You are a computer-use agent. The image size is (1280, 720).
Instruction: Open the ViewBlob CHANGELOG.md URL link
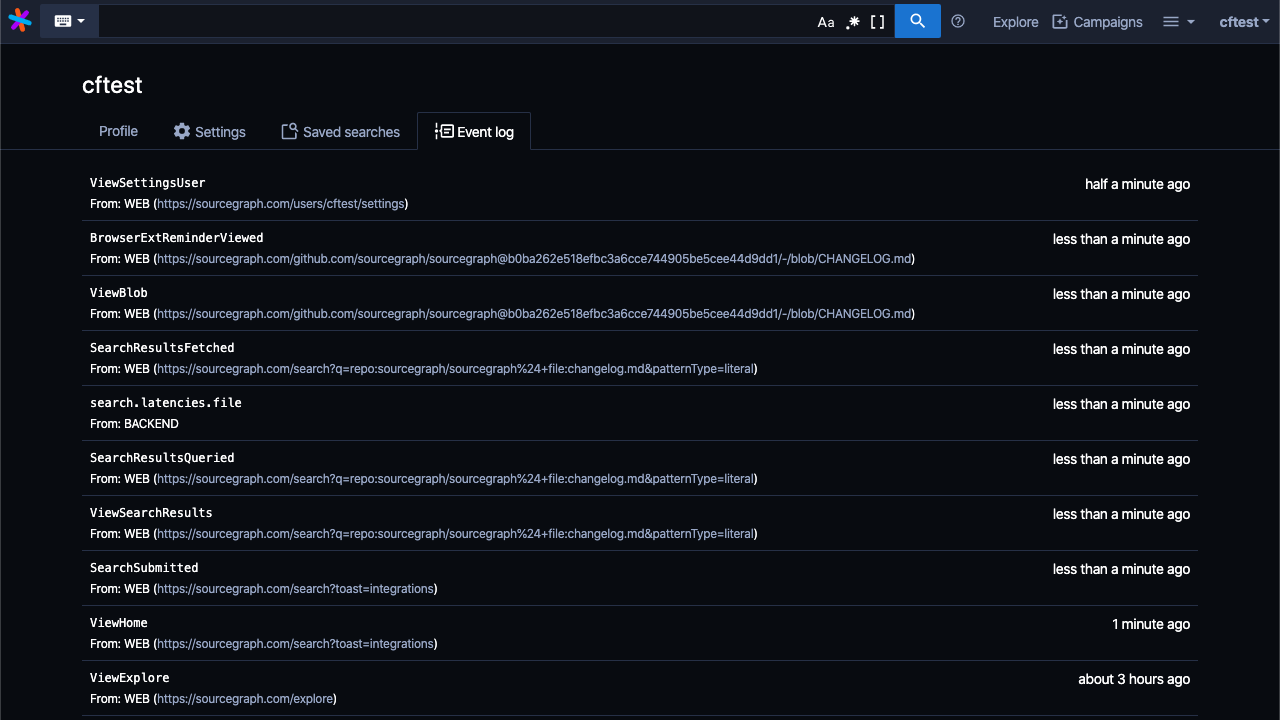(534, 314)
